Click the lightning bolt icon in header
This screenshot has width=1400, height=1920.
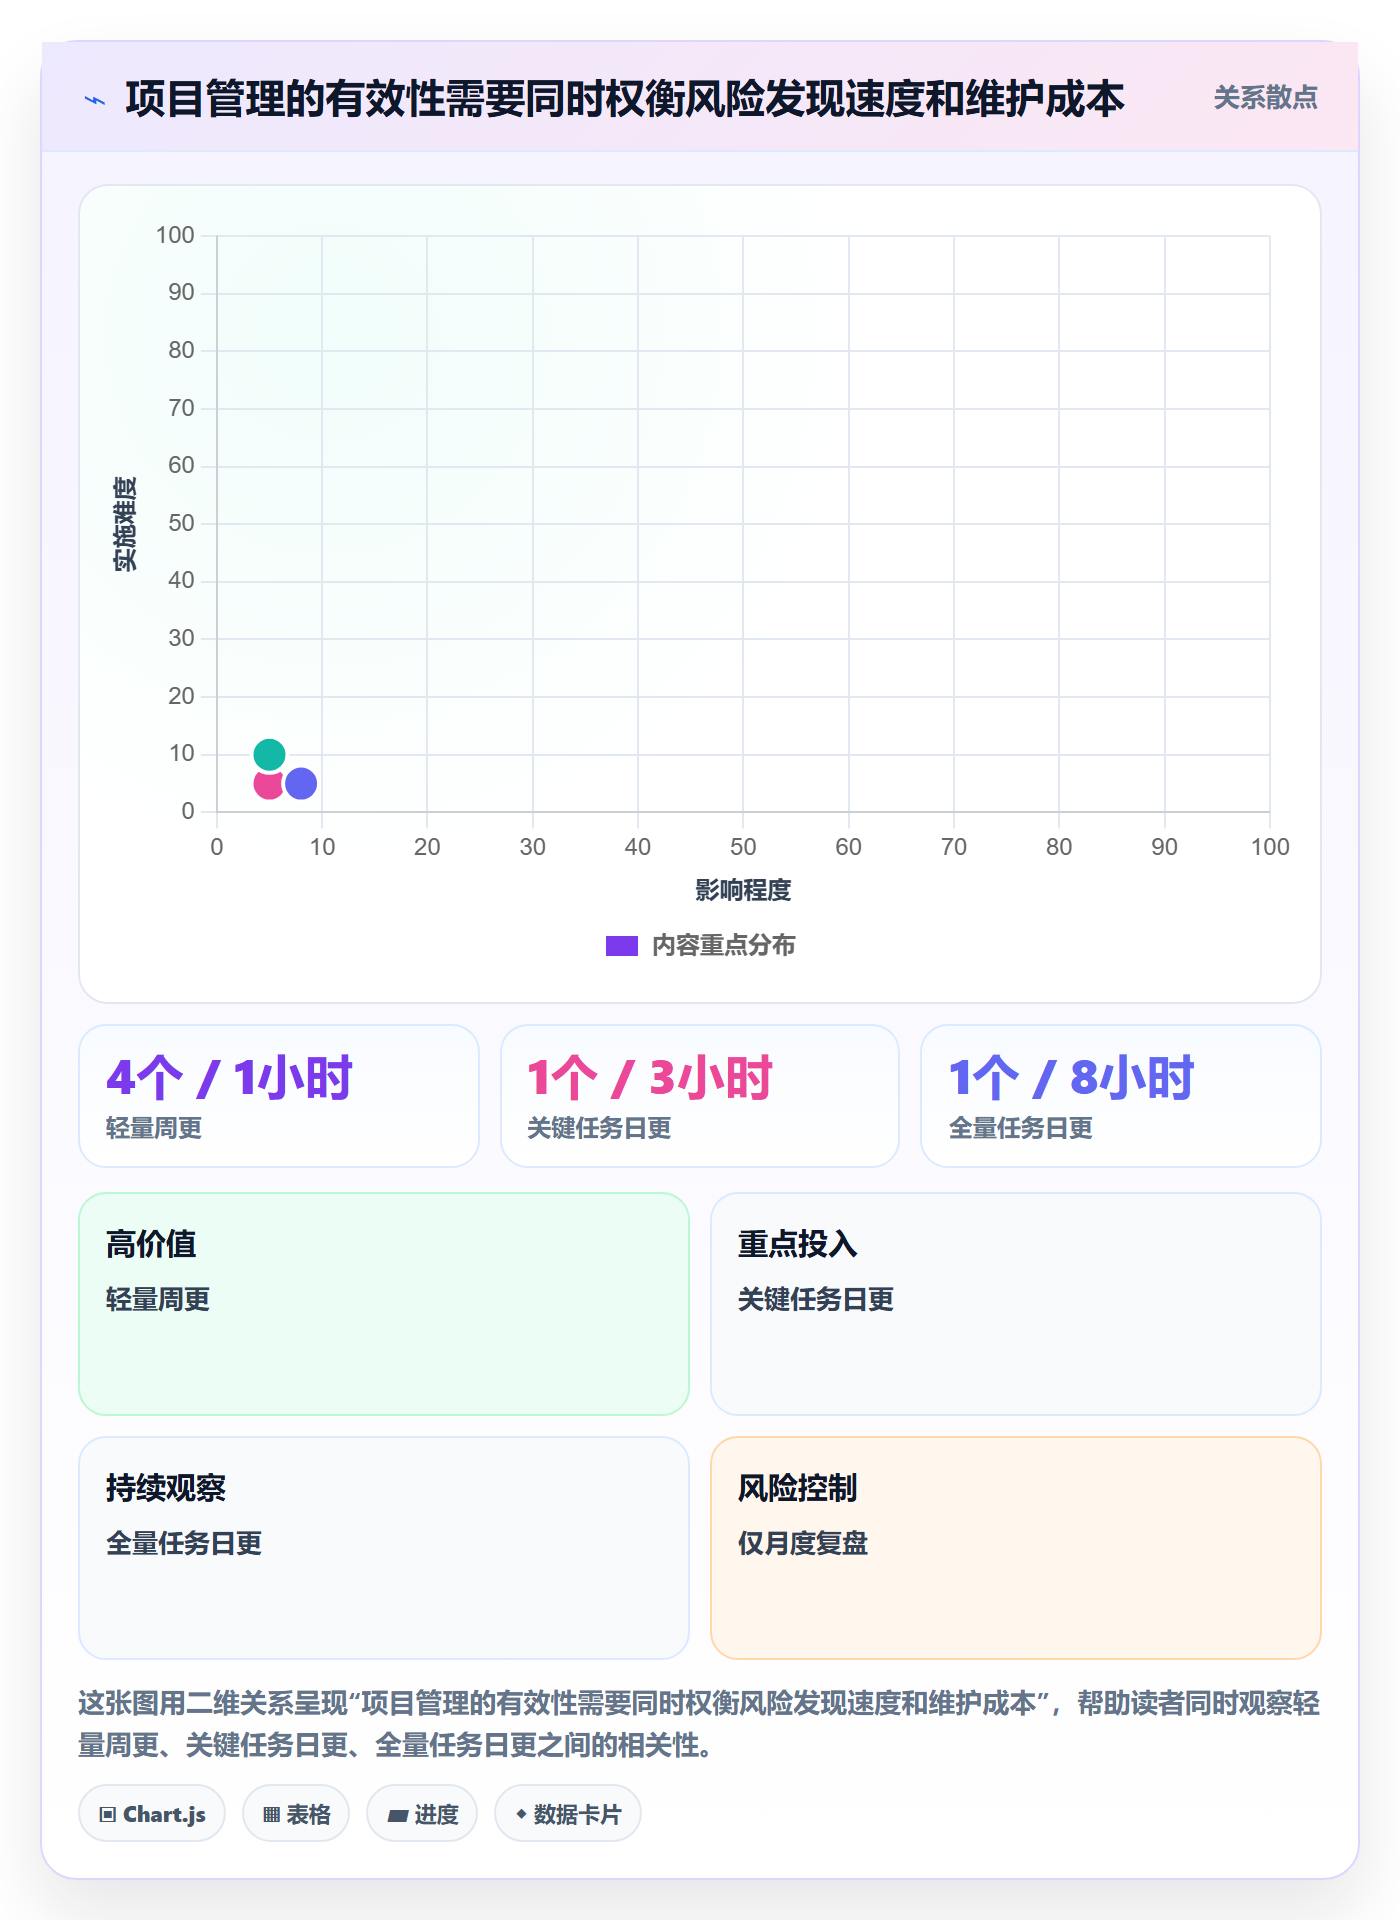(x=95, y=100)
